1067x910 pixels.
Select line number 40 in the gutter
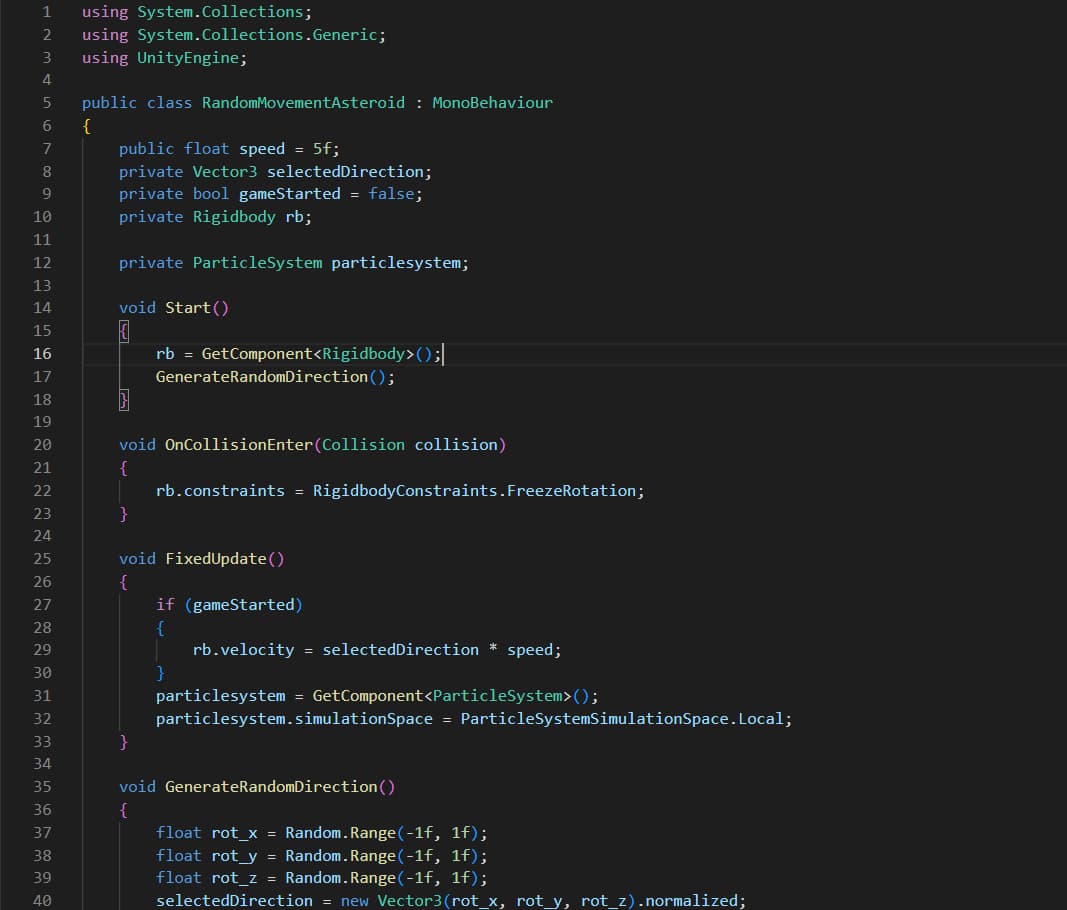click(x=42, y=900)
